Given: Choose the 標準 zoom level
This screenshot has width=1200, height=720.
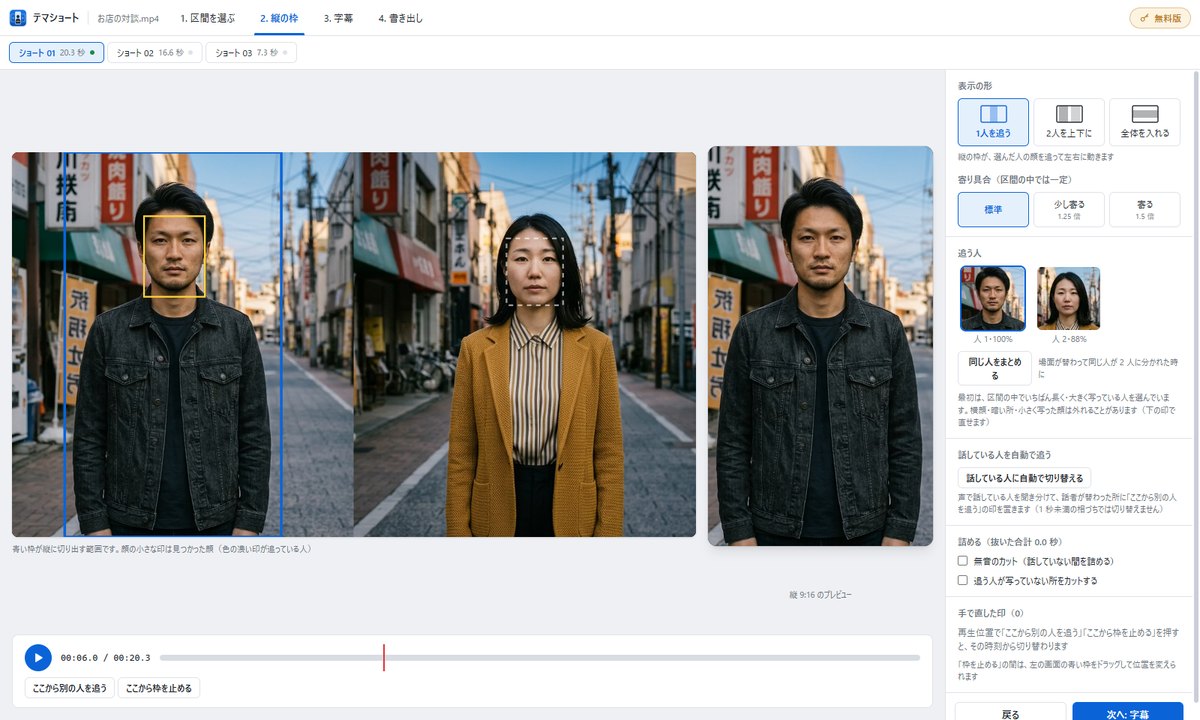Looking at the screenshot, I should 993,210.
